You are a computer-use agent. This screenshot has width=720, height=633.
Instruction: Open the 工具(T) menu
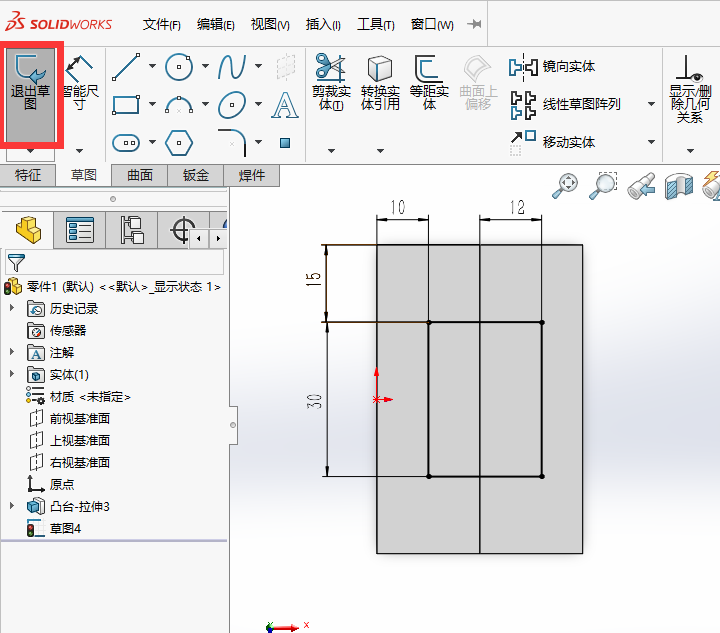pos(376,24)
